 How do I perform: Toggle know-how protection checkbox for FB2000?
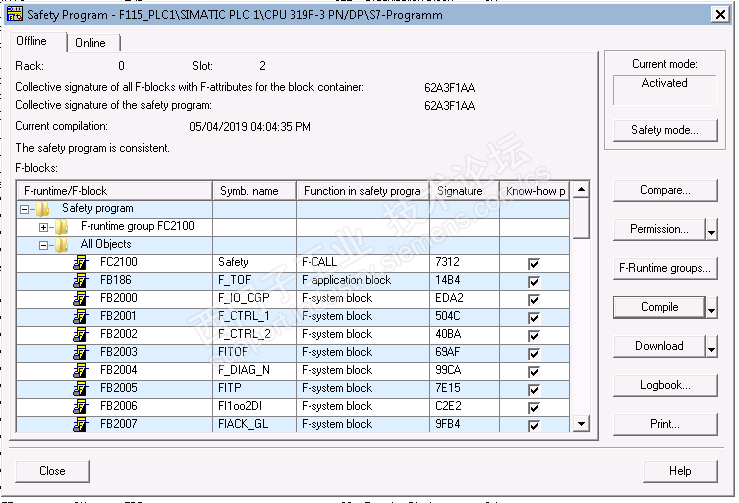pyautogui.click(x=534, y=299)
